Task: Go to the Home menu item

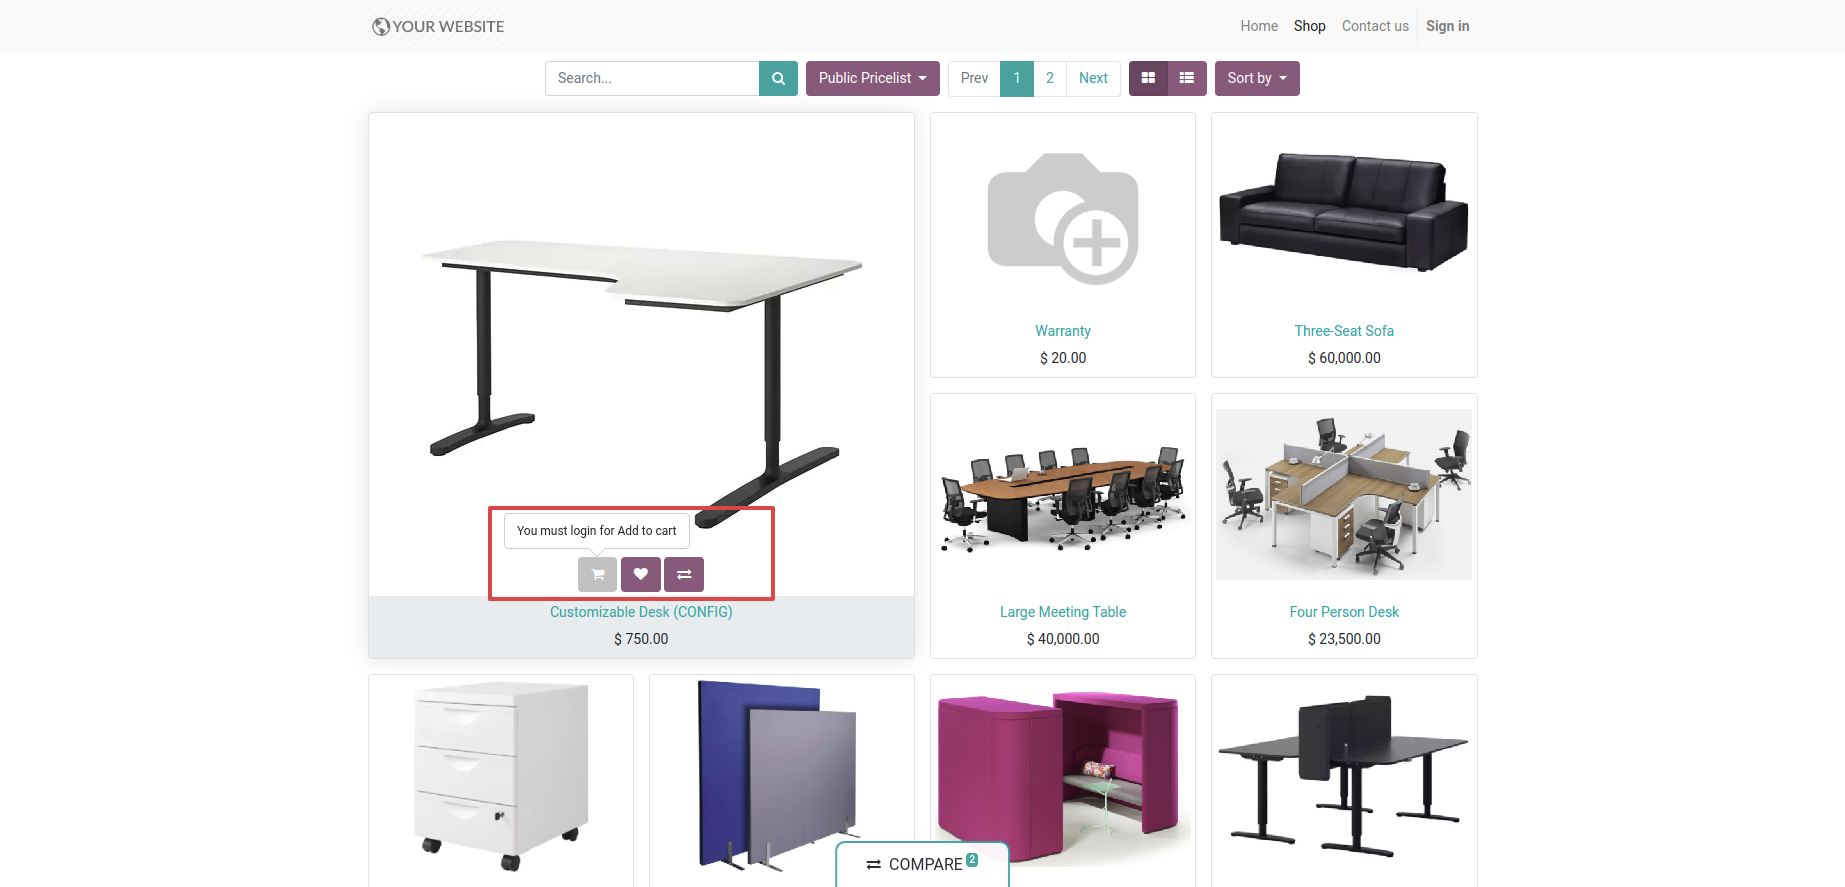Action: [x=1259, y=26]
